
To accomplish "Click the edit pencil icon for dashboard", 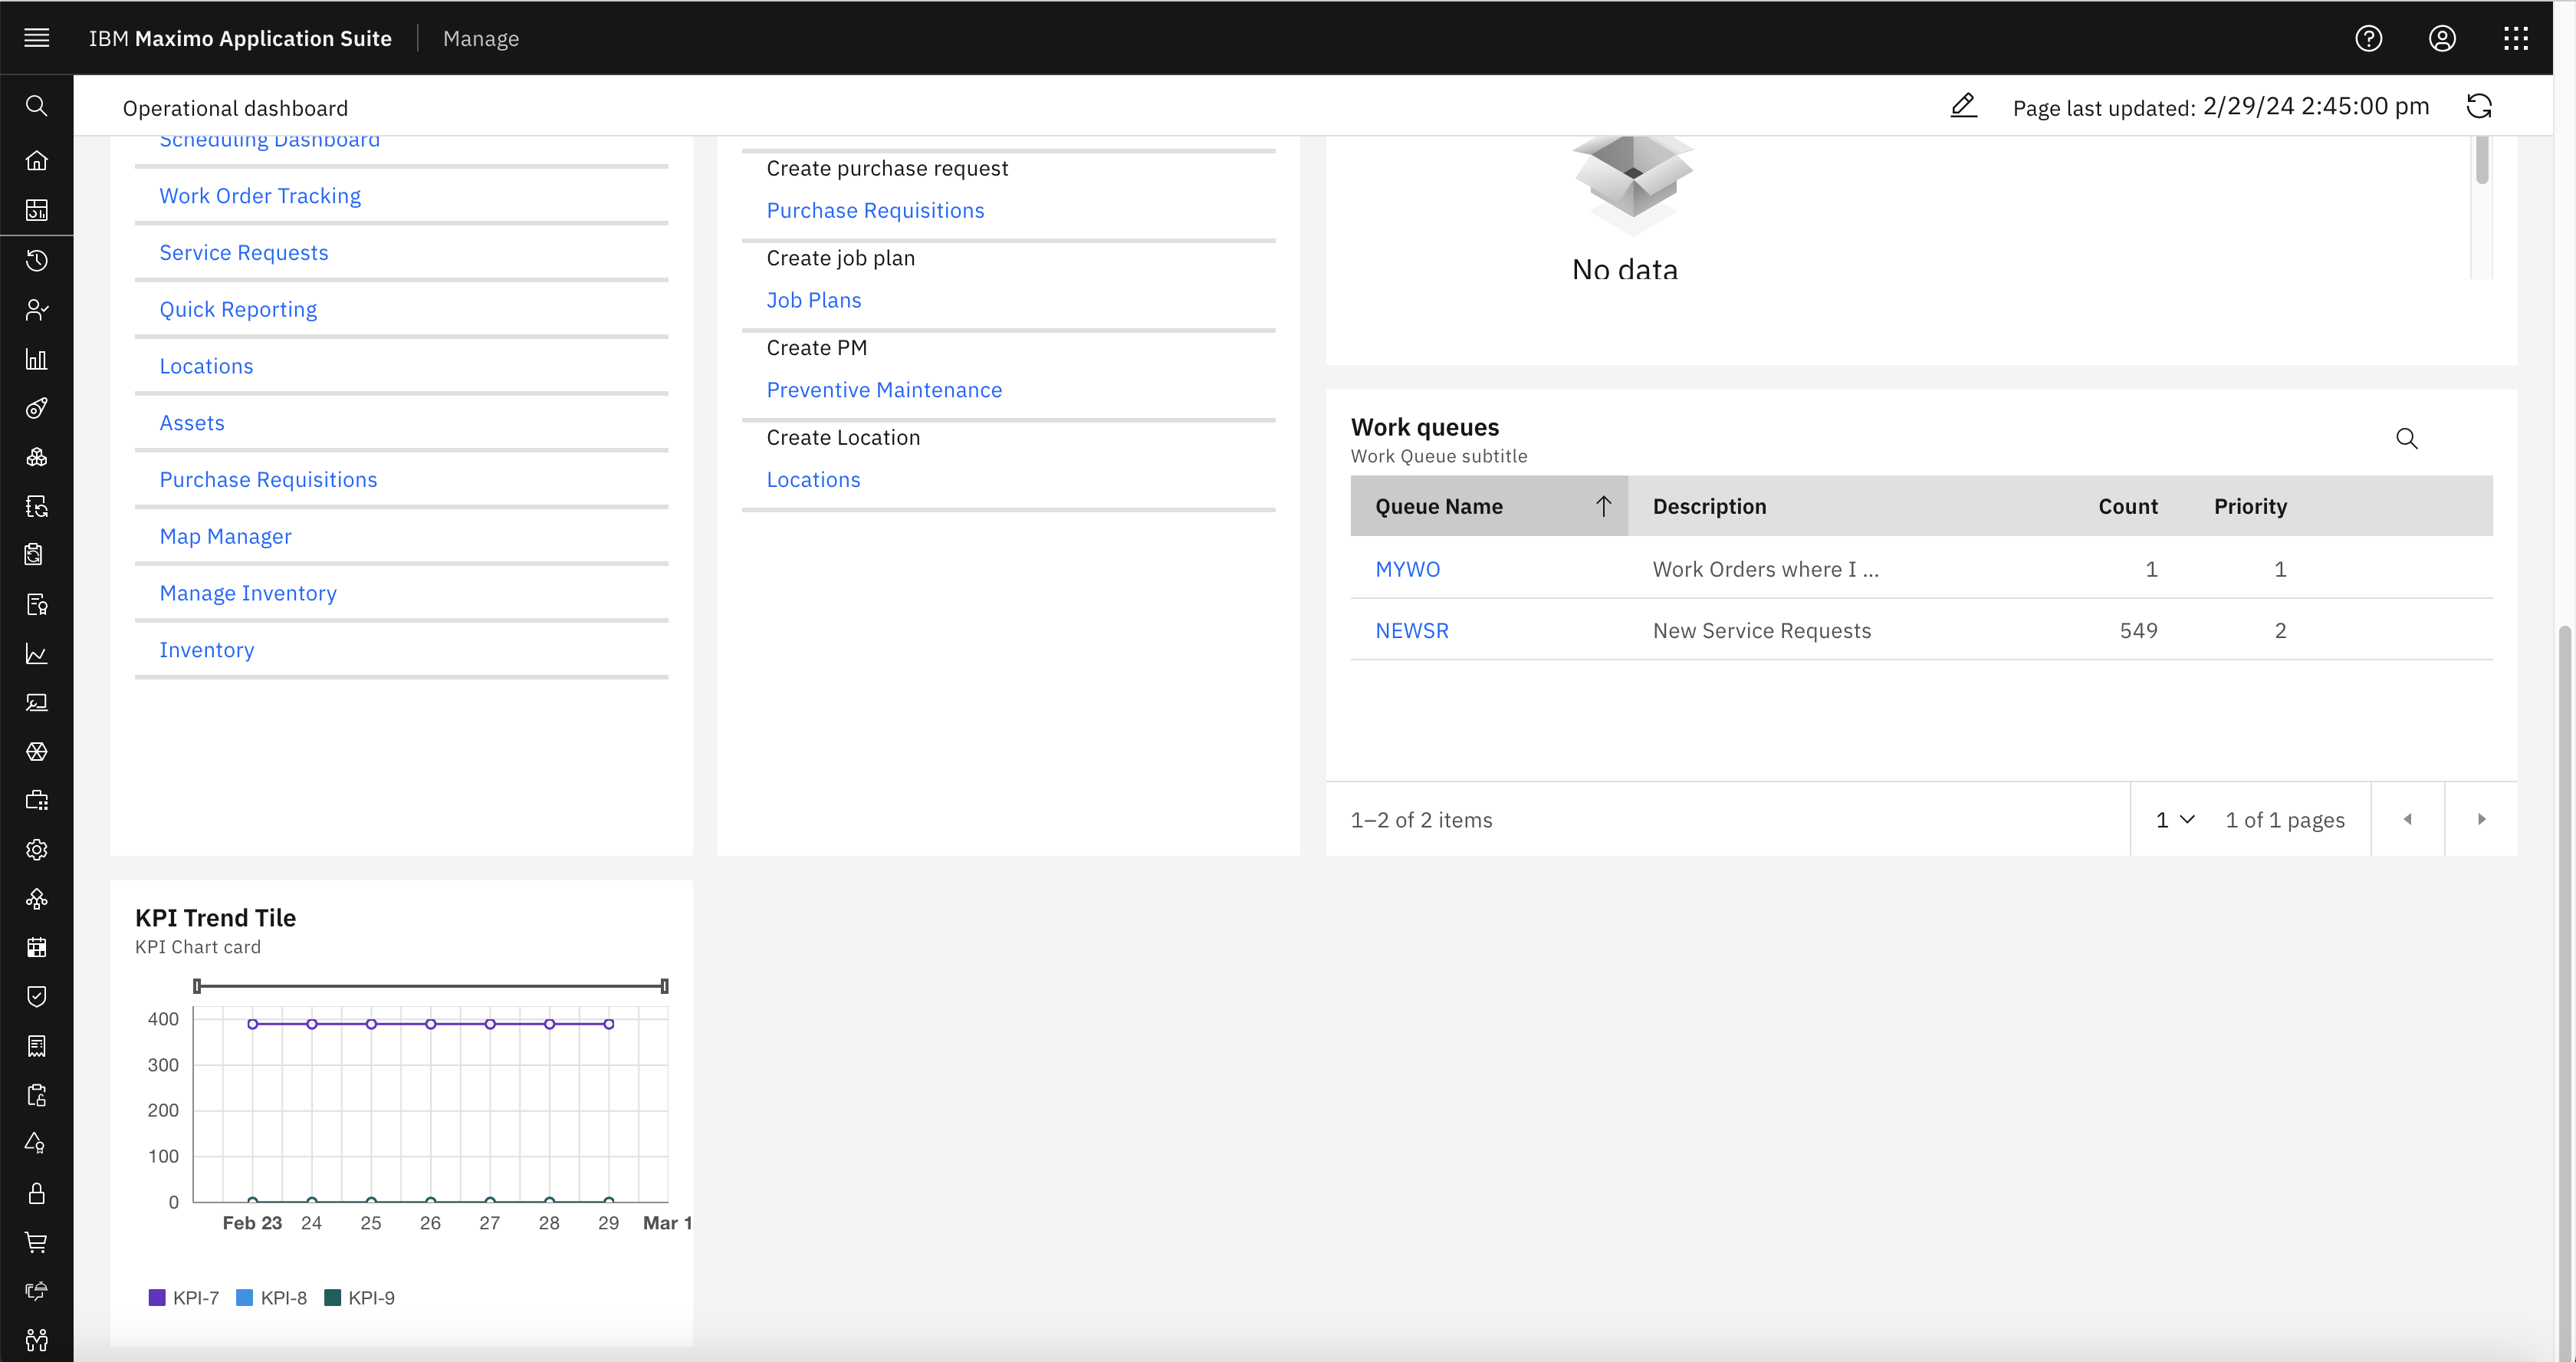I will point(1963,106).
